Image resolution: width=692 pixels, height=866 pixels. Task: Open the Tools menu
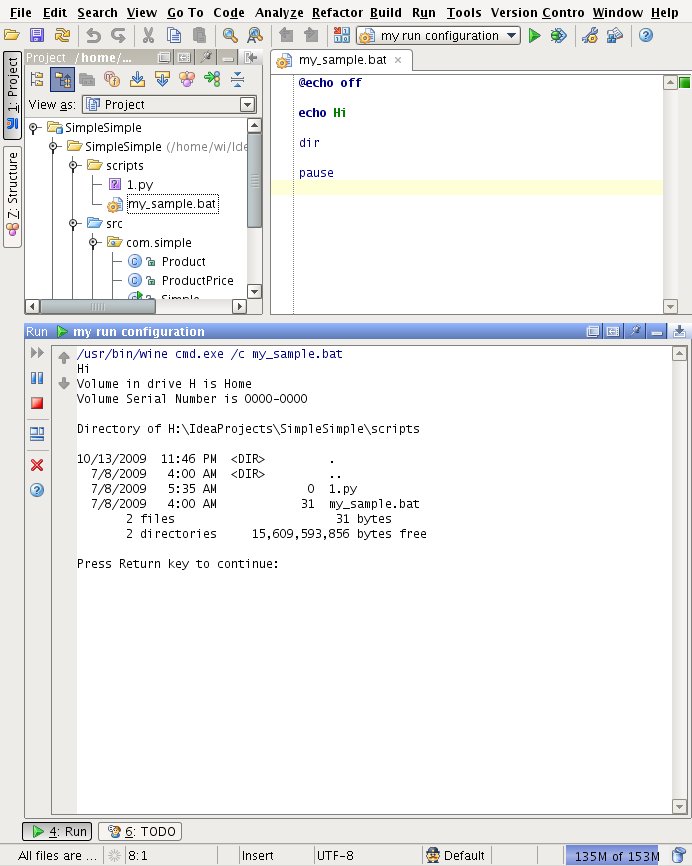pyautogui.click(x=464, y=13)
